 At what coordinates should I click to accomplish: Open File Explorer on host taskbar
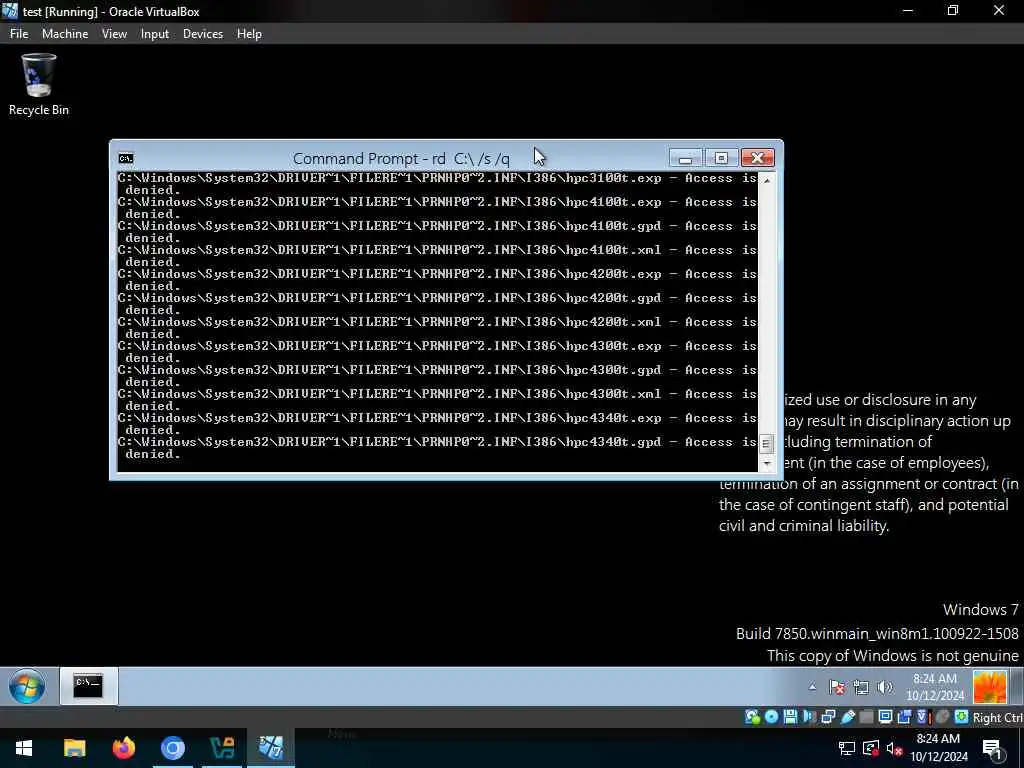coord(74,748)
